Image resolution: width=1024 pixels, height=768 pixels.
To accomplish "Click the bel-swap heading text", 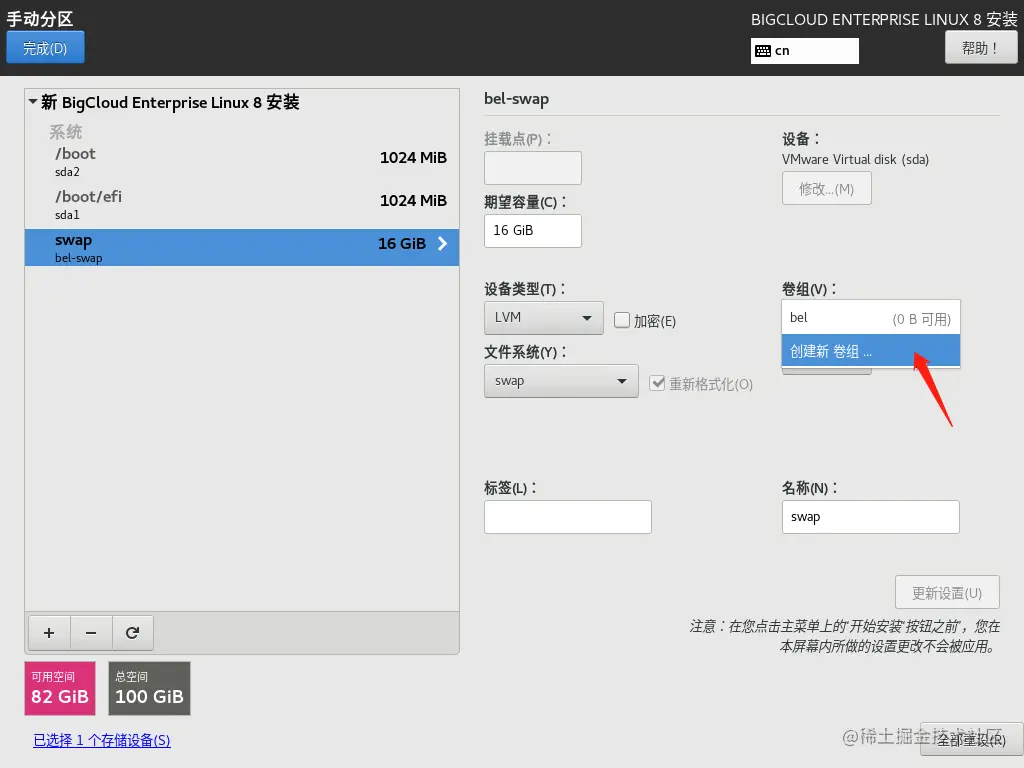I will 517,99.
